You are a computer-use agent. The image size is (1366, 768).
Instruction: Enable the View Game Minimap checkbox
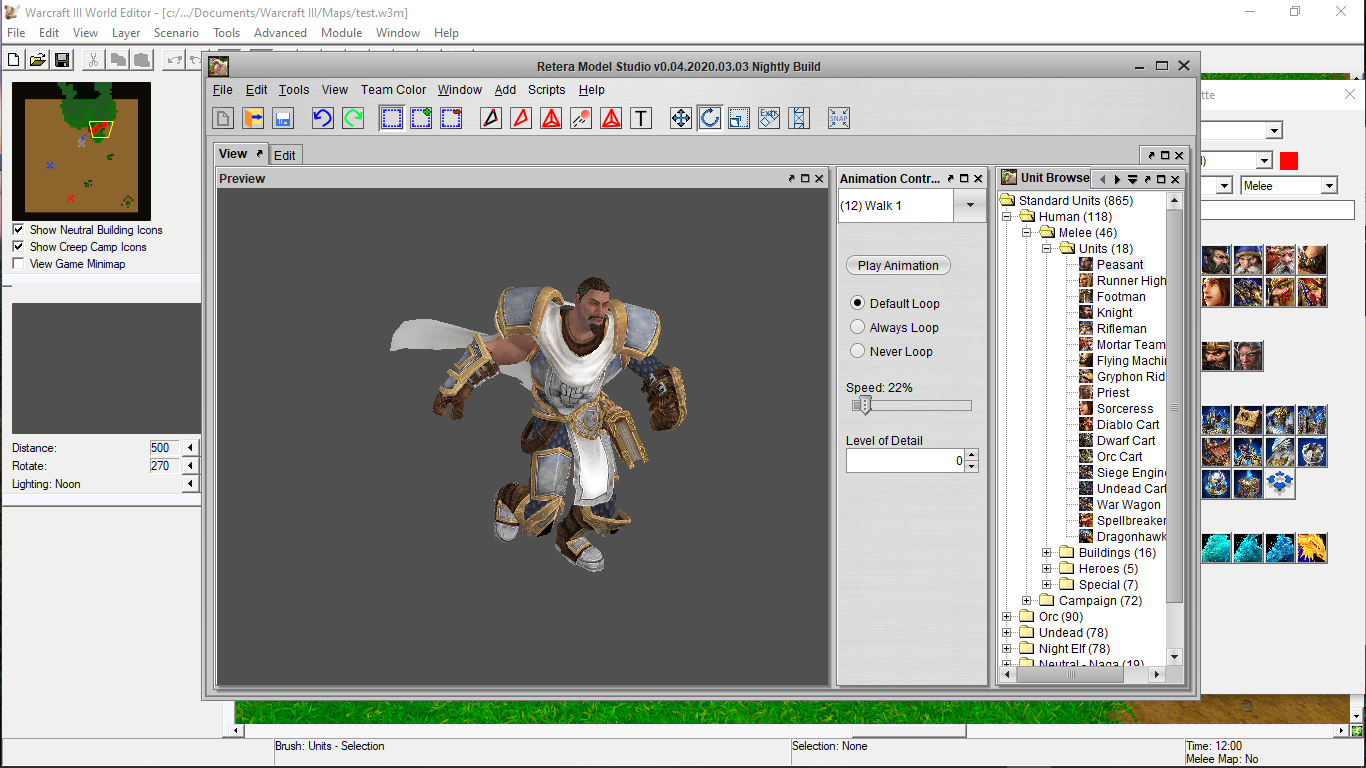(x=18, y=263)
